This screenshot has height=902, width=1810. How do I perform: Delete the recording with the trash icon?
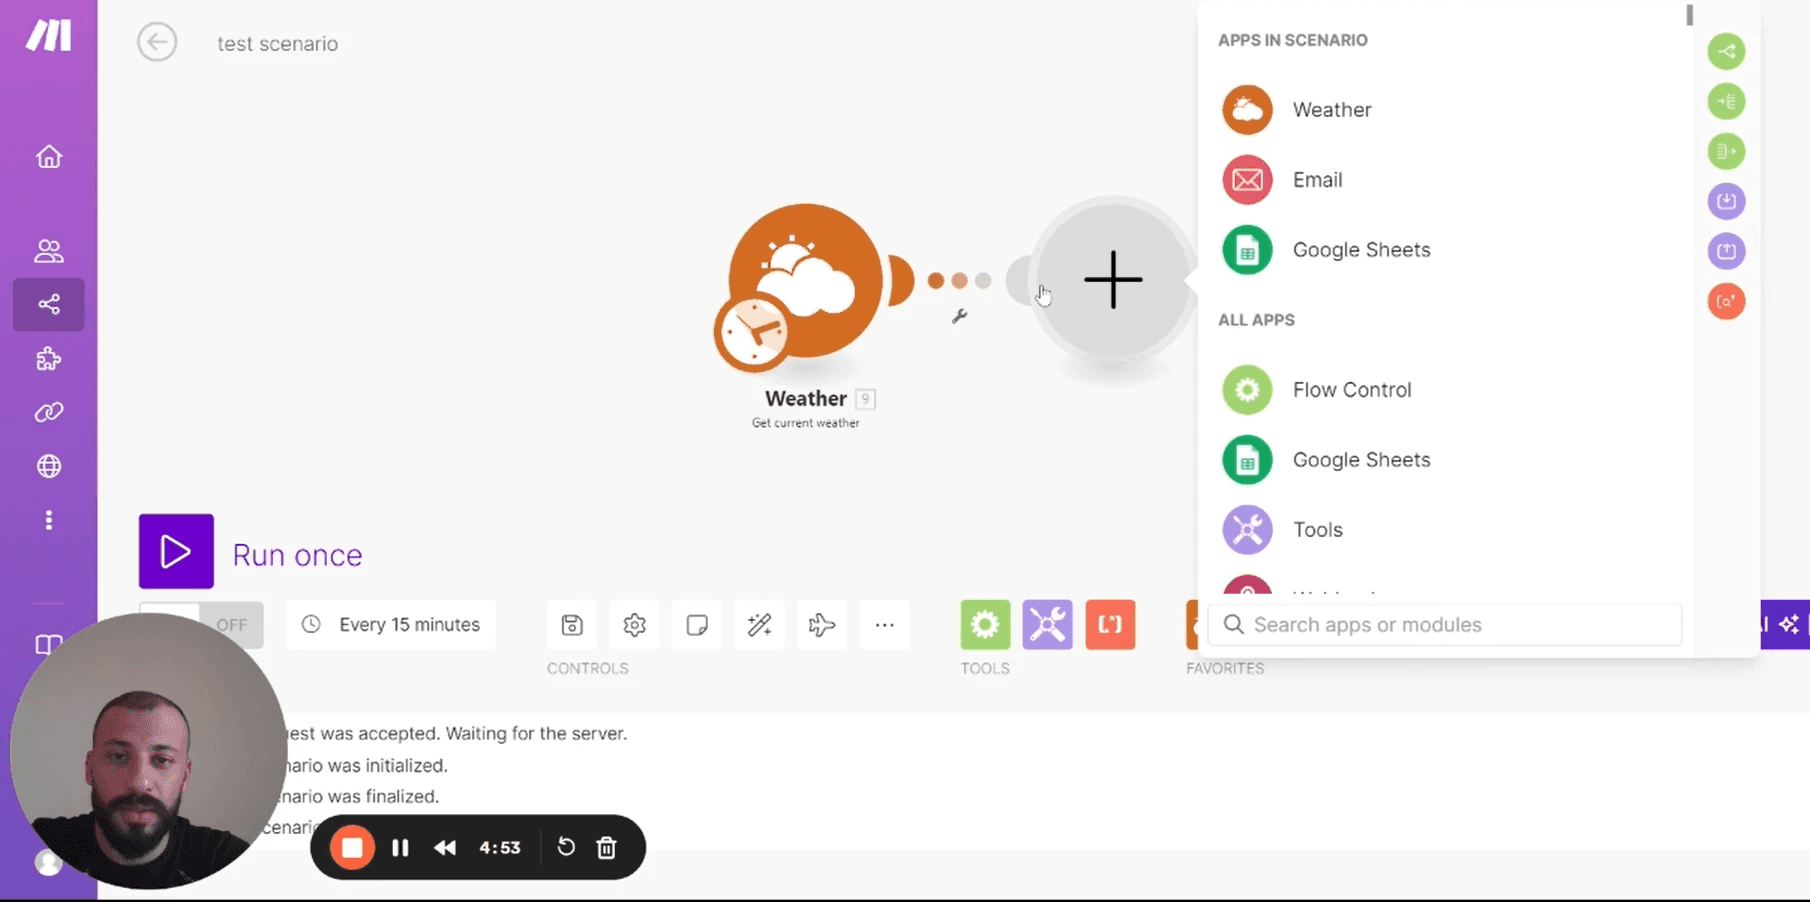(x=606, y=848)
